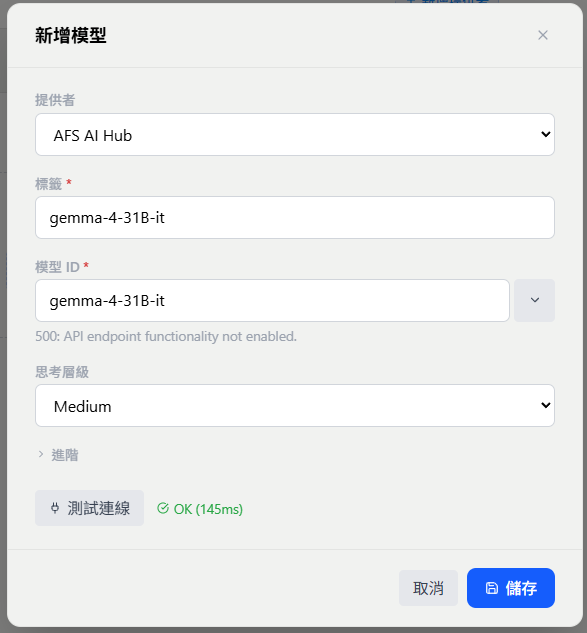This screenshot has height=633, width=587.
Task: Click into the 標籤 text field
Action: 295,218
